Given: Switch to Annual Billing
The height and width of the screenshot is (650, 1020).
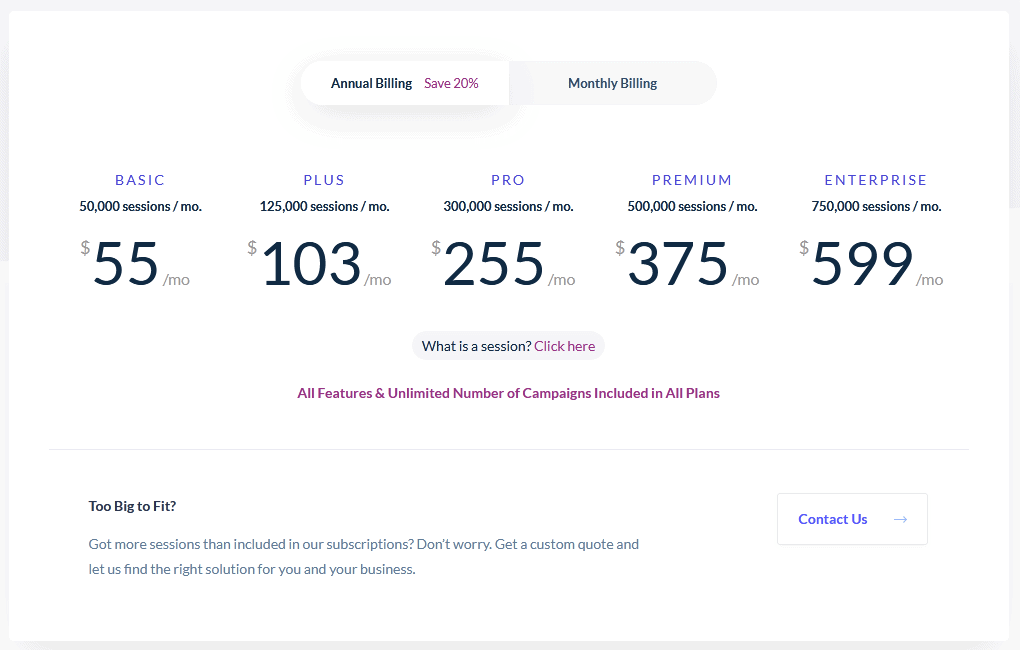Looking at the screenshot, I should (372, 83).
